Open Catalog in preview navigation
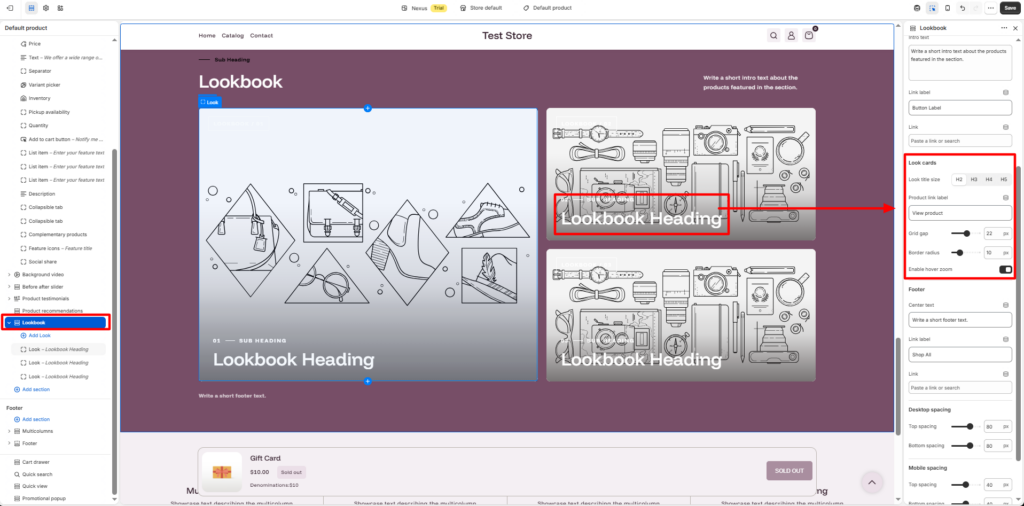 (x=232, y=36)
